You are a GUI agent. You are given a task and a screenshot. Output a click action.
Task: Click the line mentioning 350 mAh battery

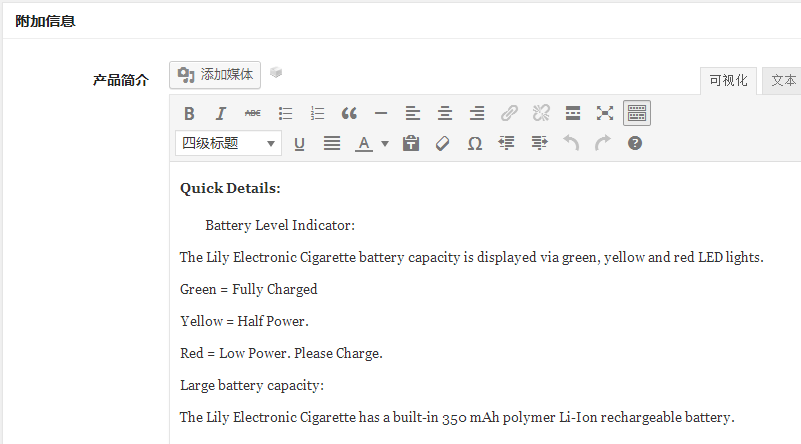(457, 417)
